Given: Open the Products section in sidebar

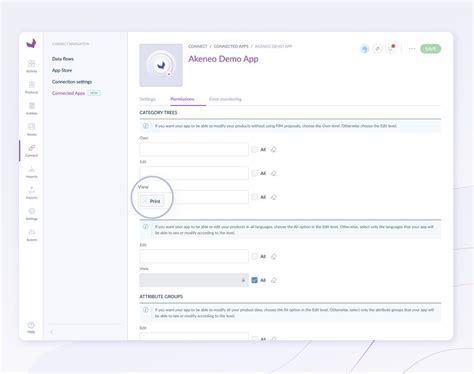Looking at the screenshot, I should click(32, 87).
